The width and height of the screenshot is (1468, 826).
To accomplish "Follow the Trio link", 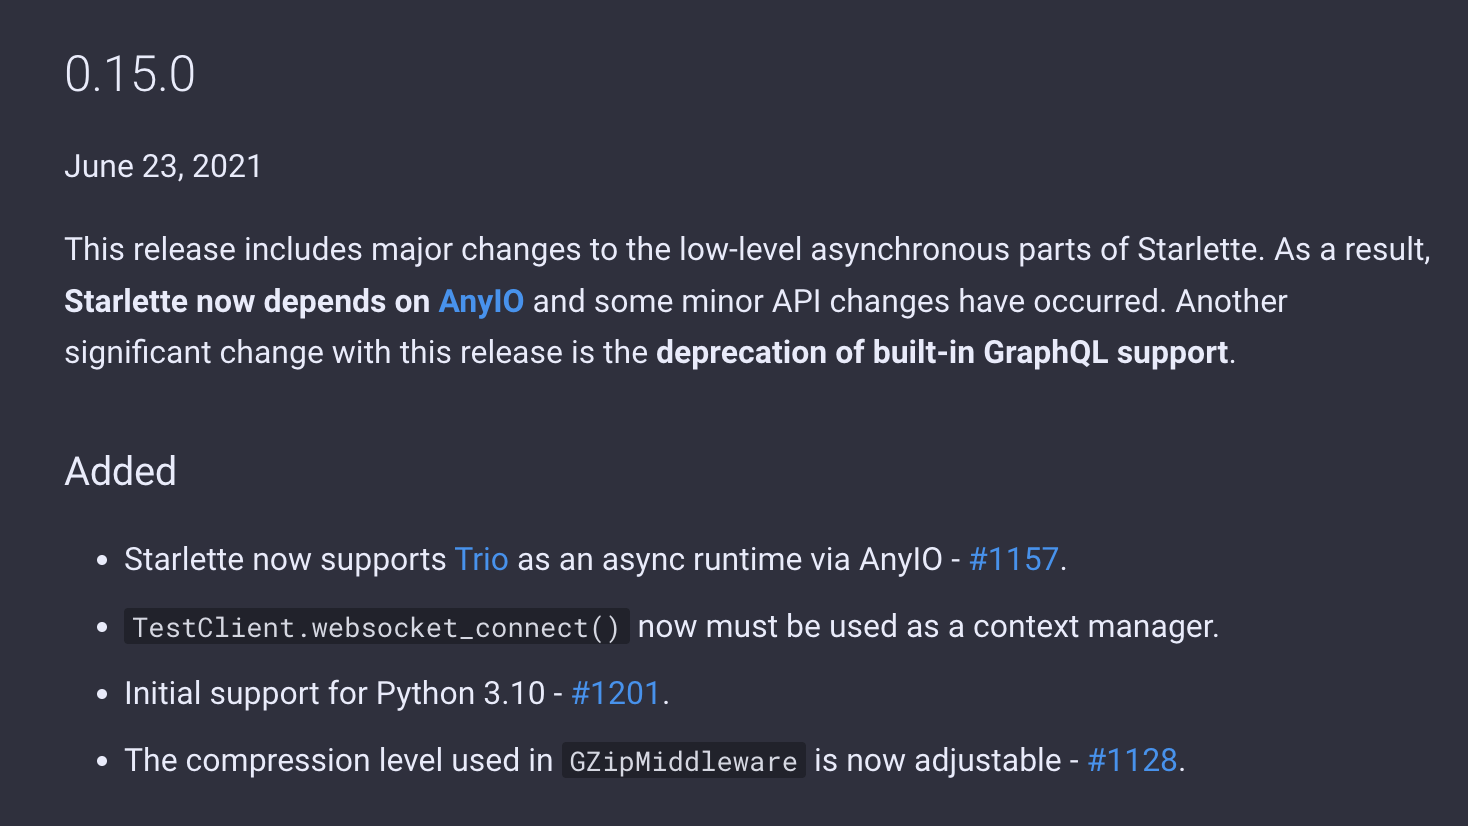I will (x=481, y=560).
